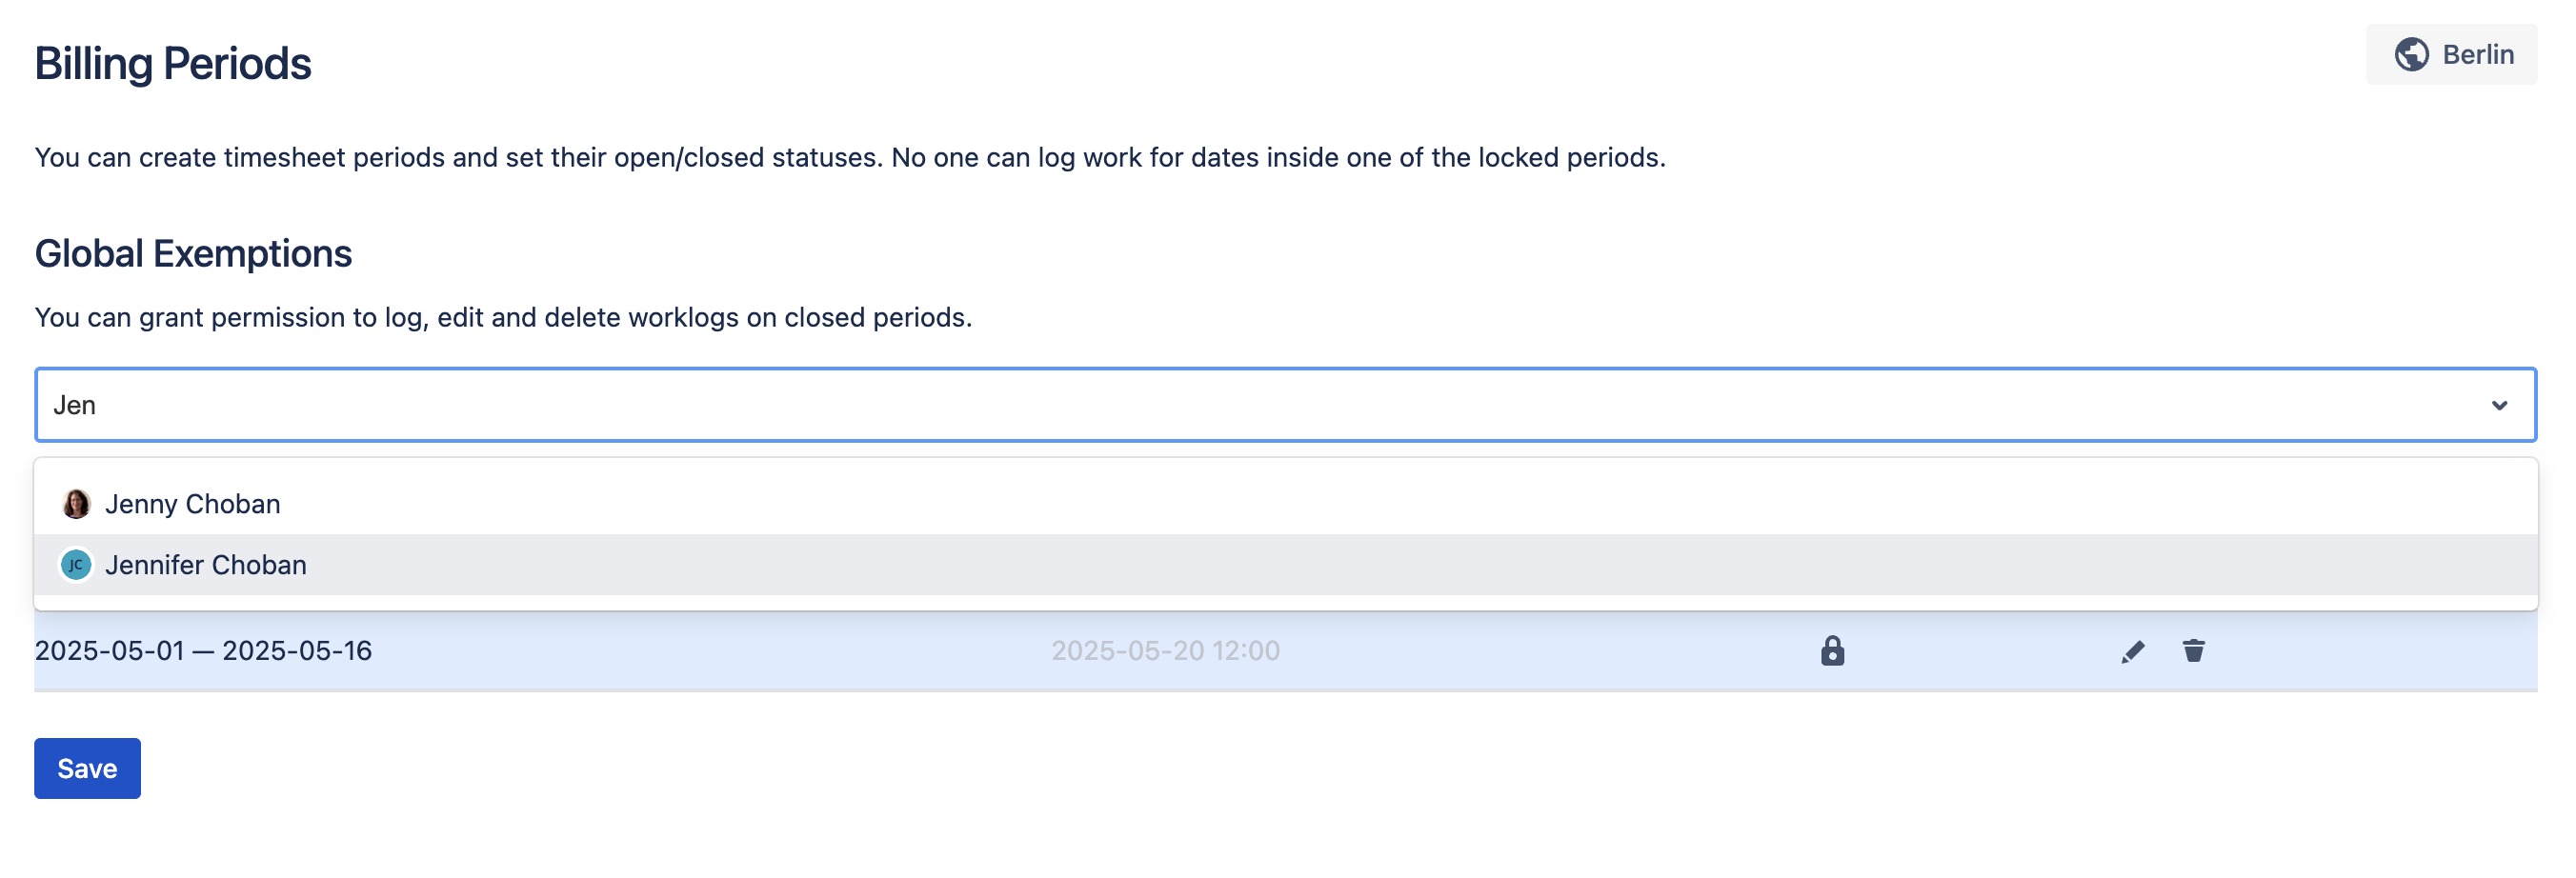Select Jenny Choban from the suggestions
Viewport: 2576px width, 878px height.
(x=192, y=504)
